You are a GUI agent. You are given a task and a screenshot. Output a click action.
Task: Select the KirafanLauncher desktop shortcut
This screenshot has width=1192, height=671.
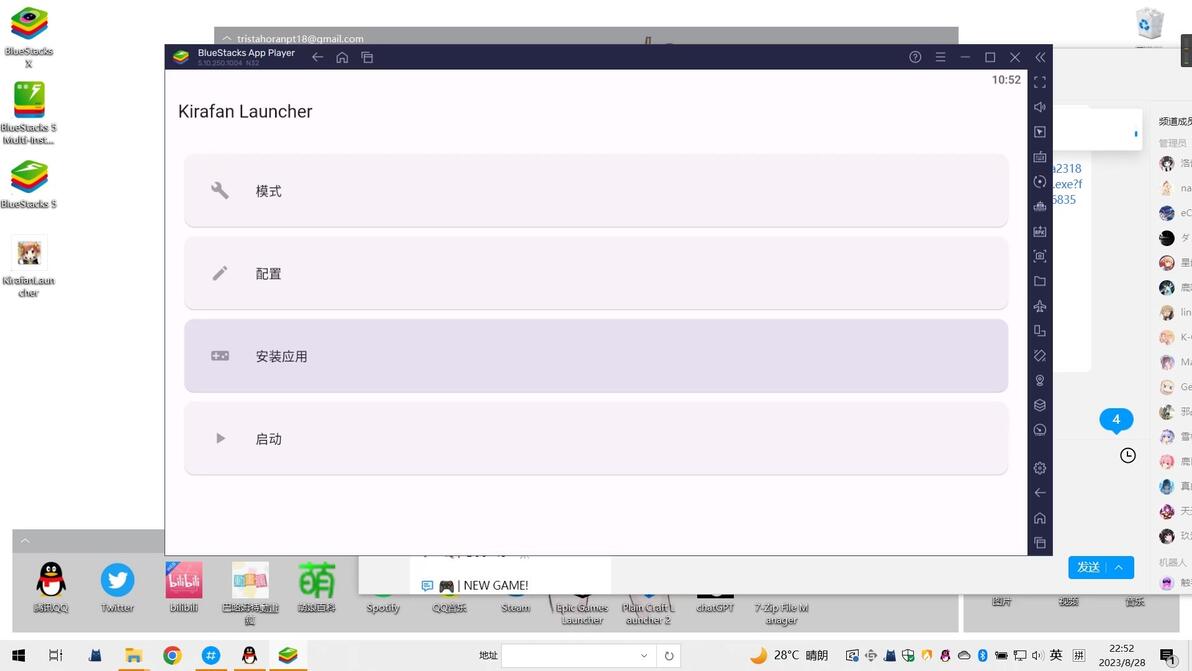[29, 266]
